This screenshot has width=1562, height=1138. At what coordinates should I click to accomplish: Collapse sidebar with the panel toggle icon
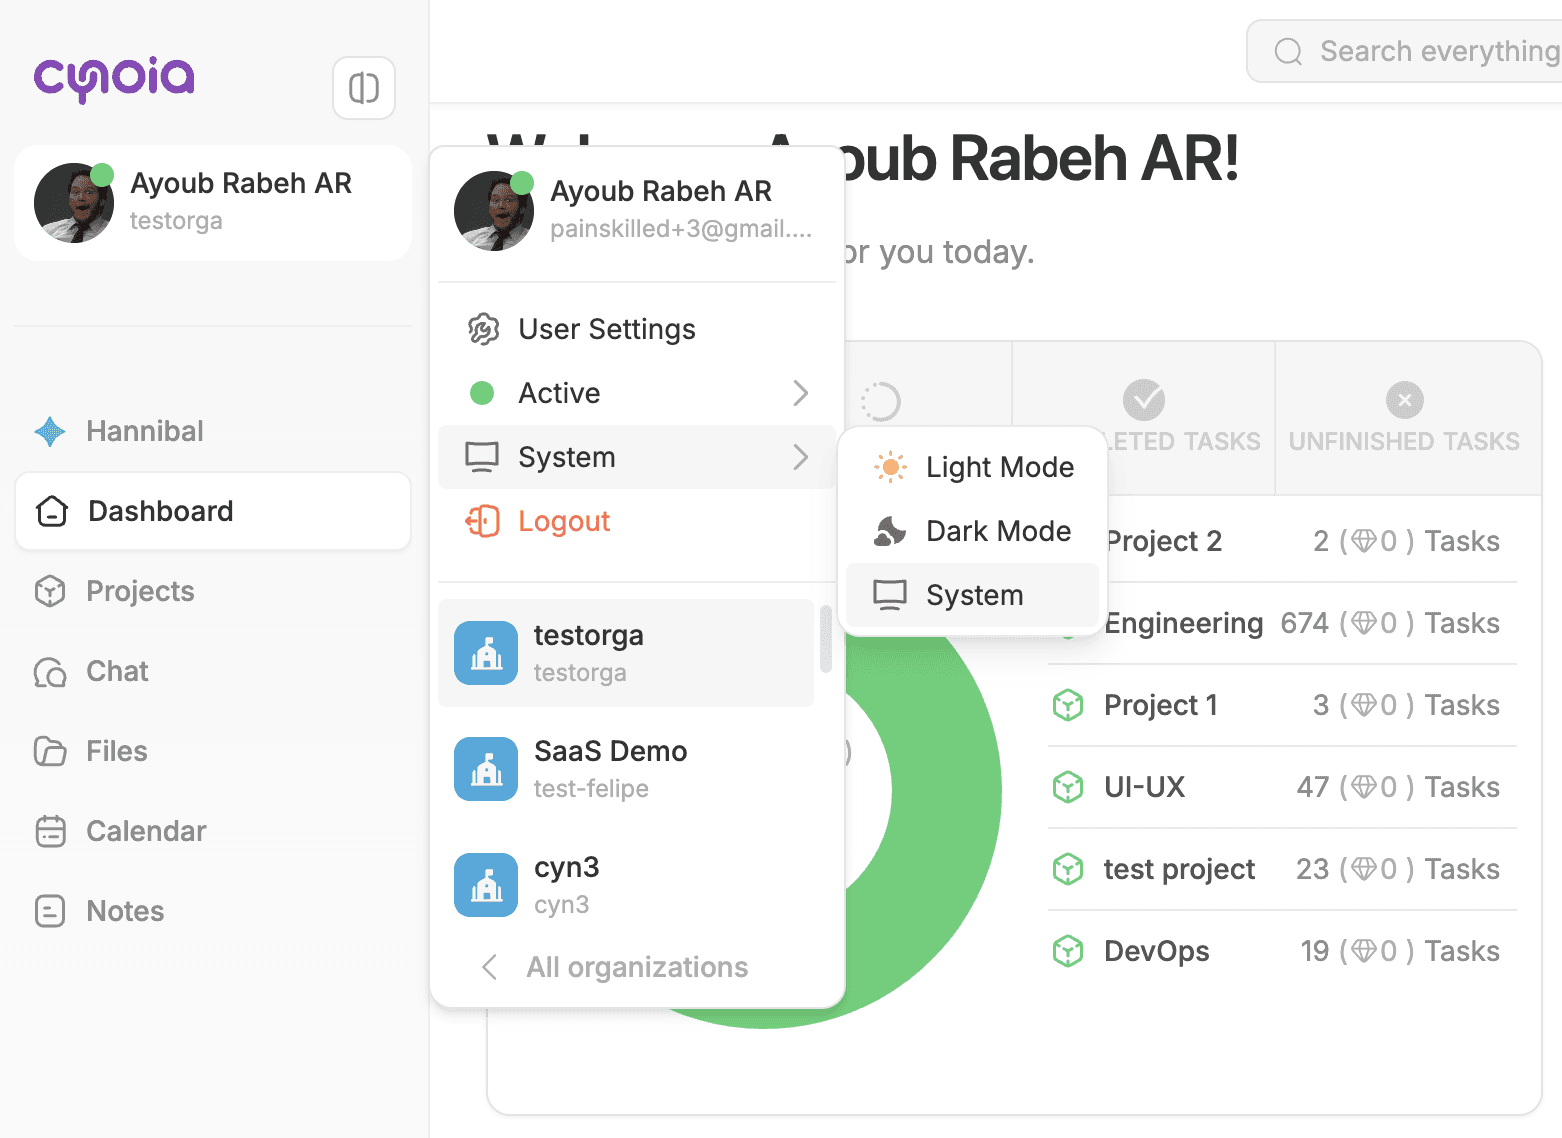coord(364,88)
